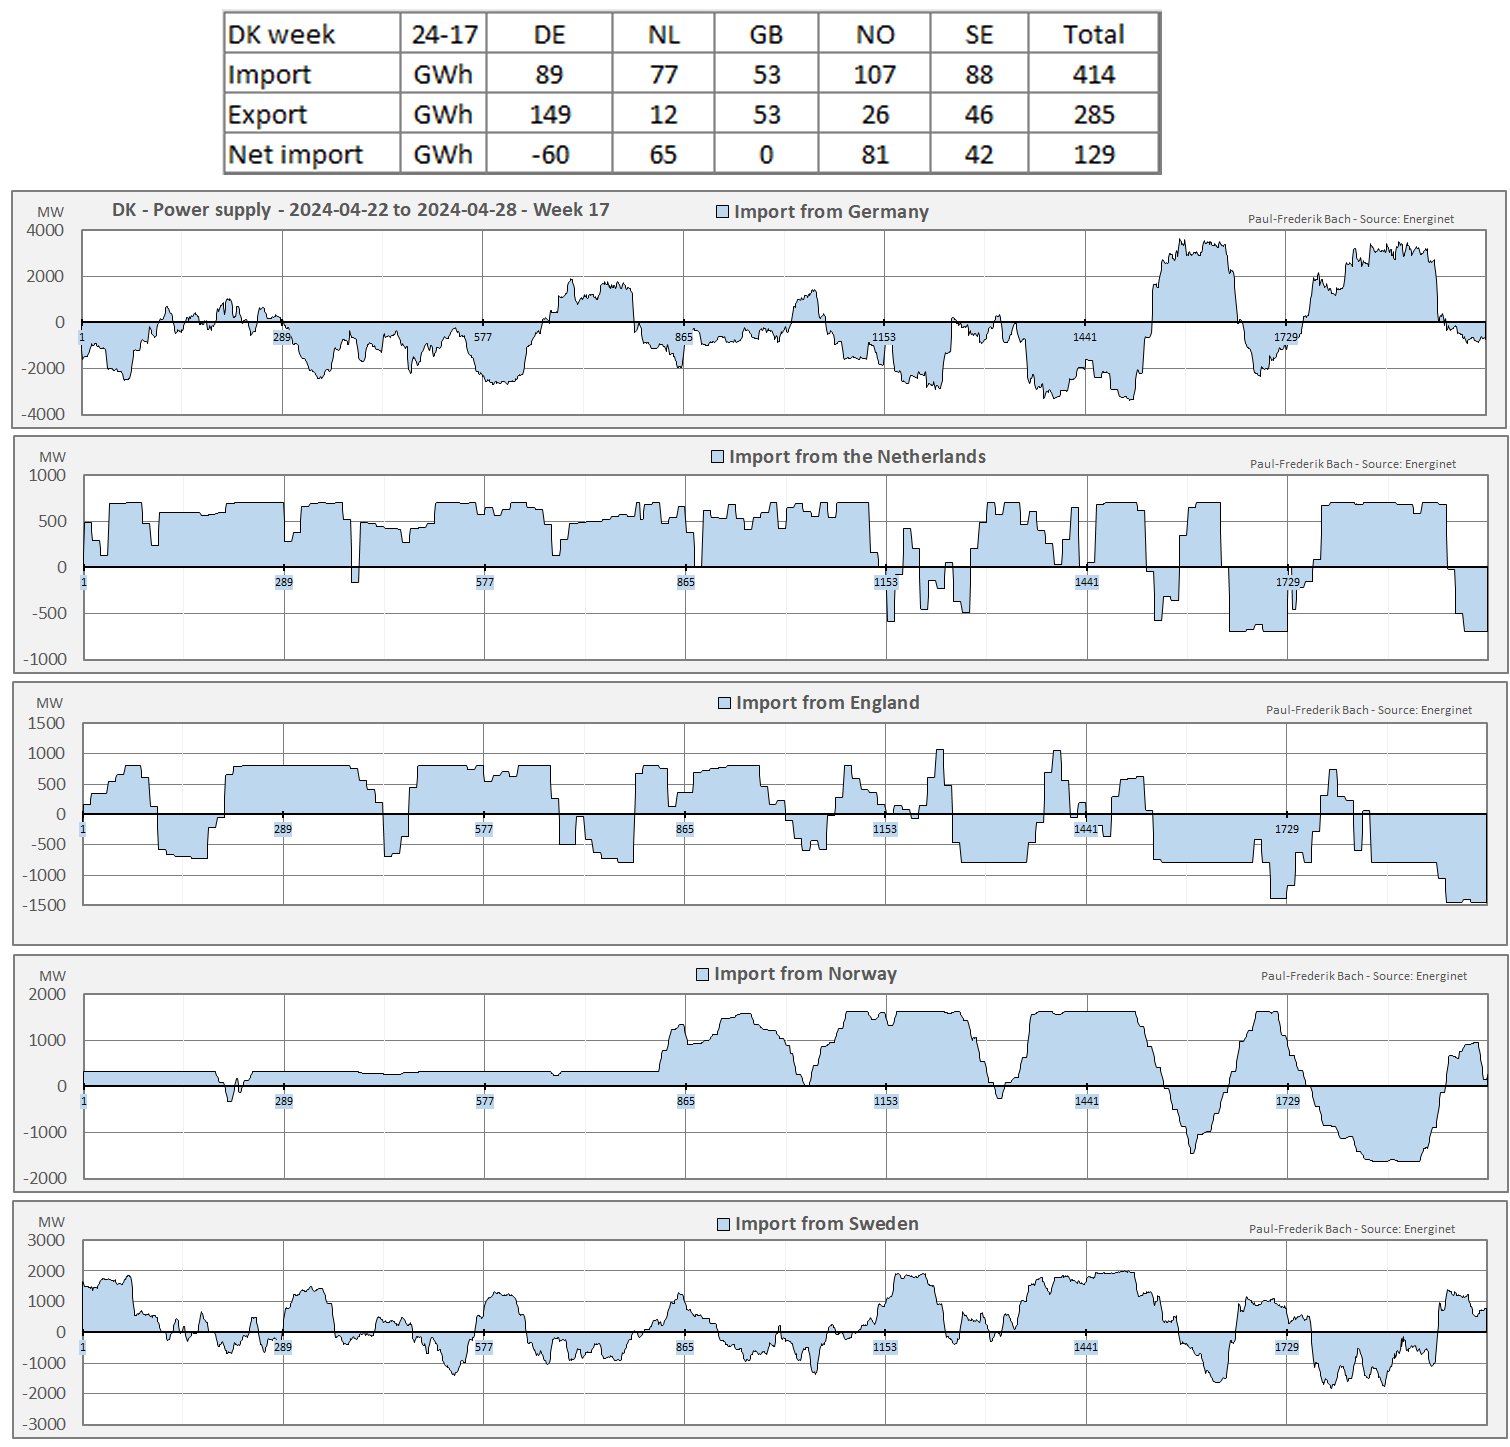1510x1447 pixels.
Task: Click the Import from Sweden legend swatch
Action: pos(724,1224)
